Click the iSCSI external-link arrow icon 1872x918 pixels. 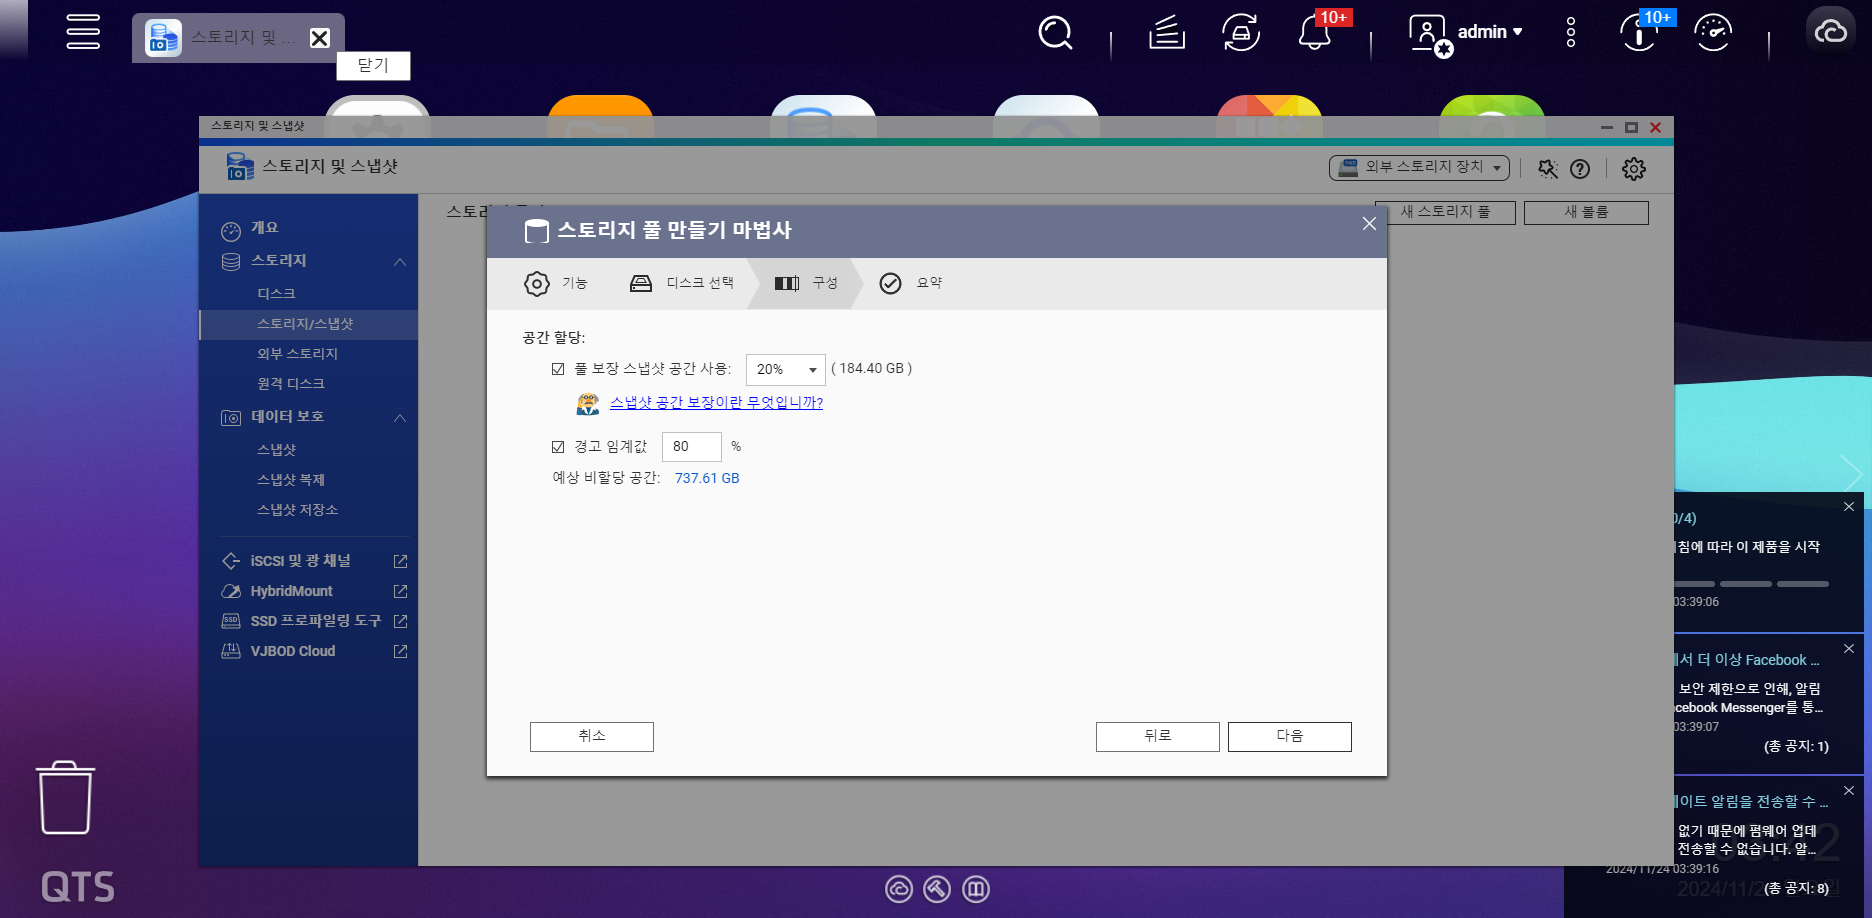click(400, 561)
